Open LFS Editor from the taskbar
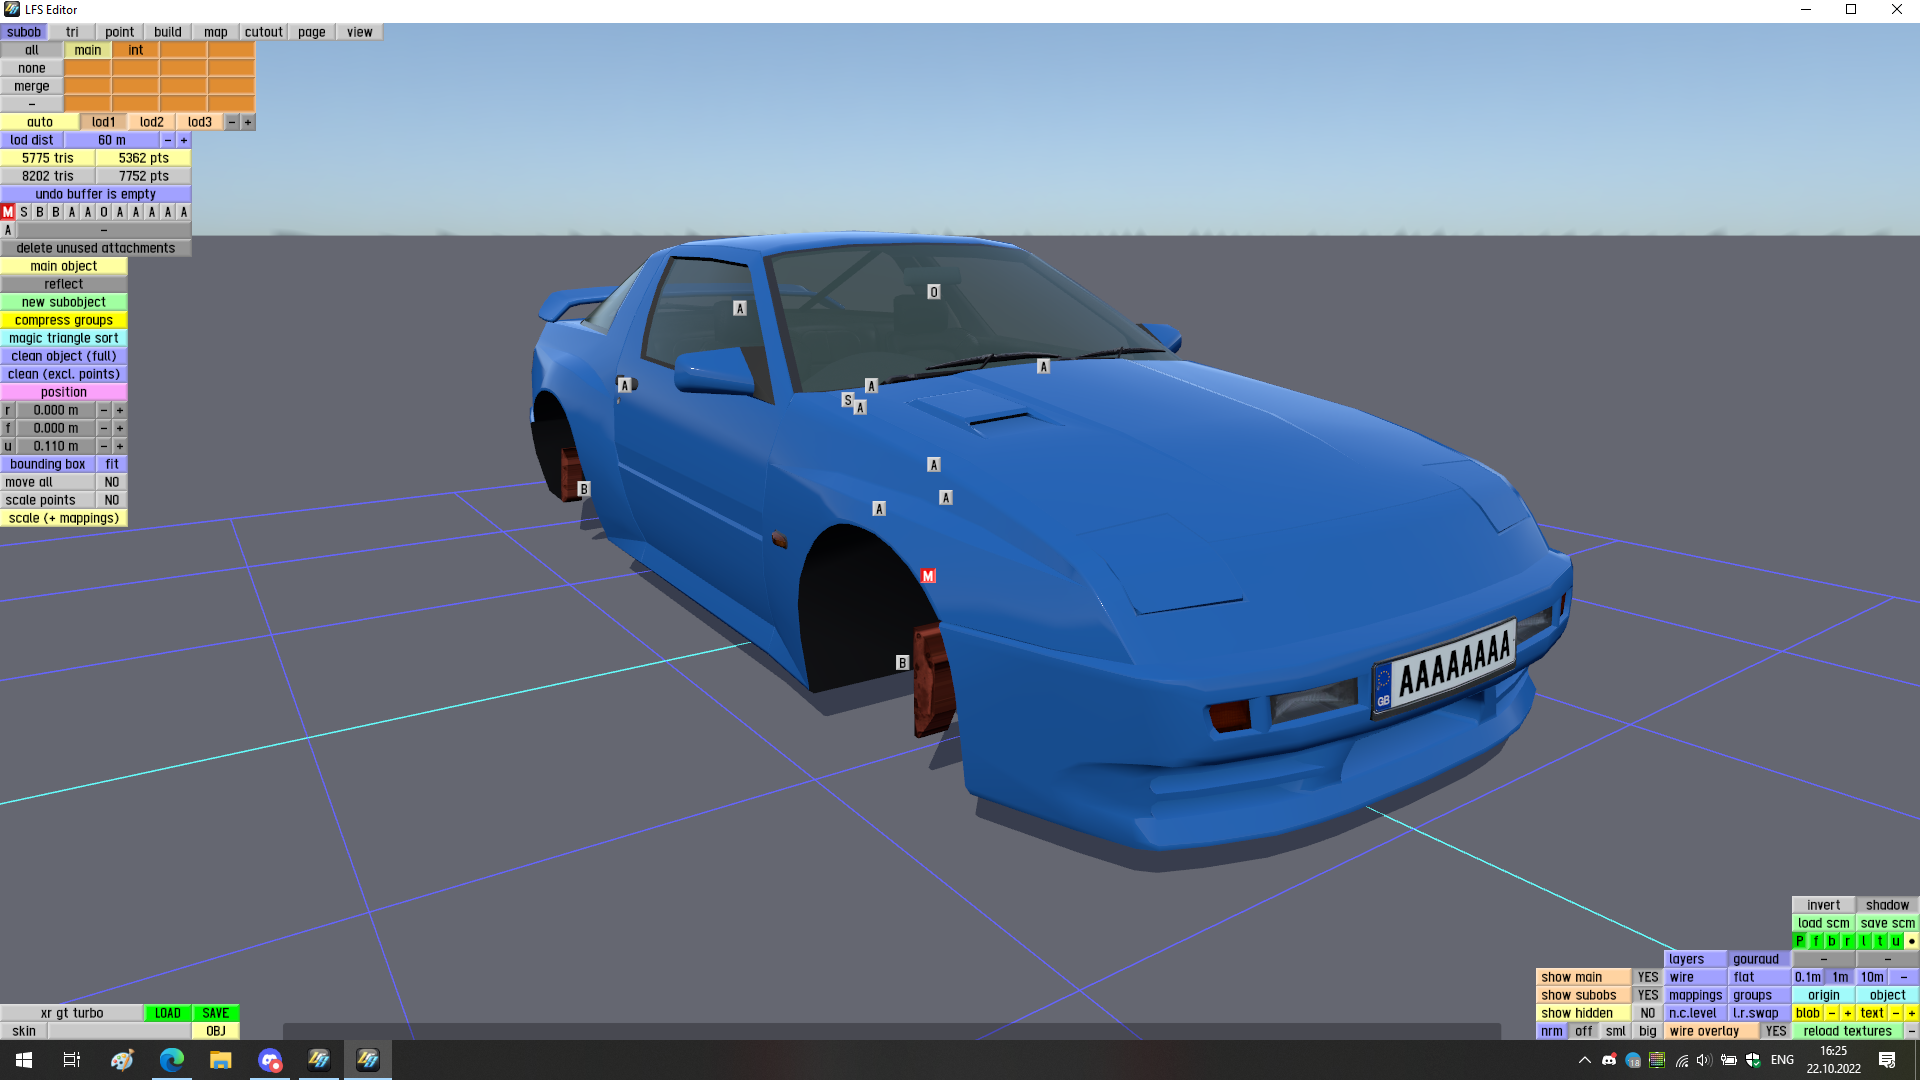This screenshot has width=1920, height=1080. click(368, 1060)
